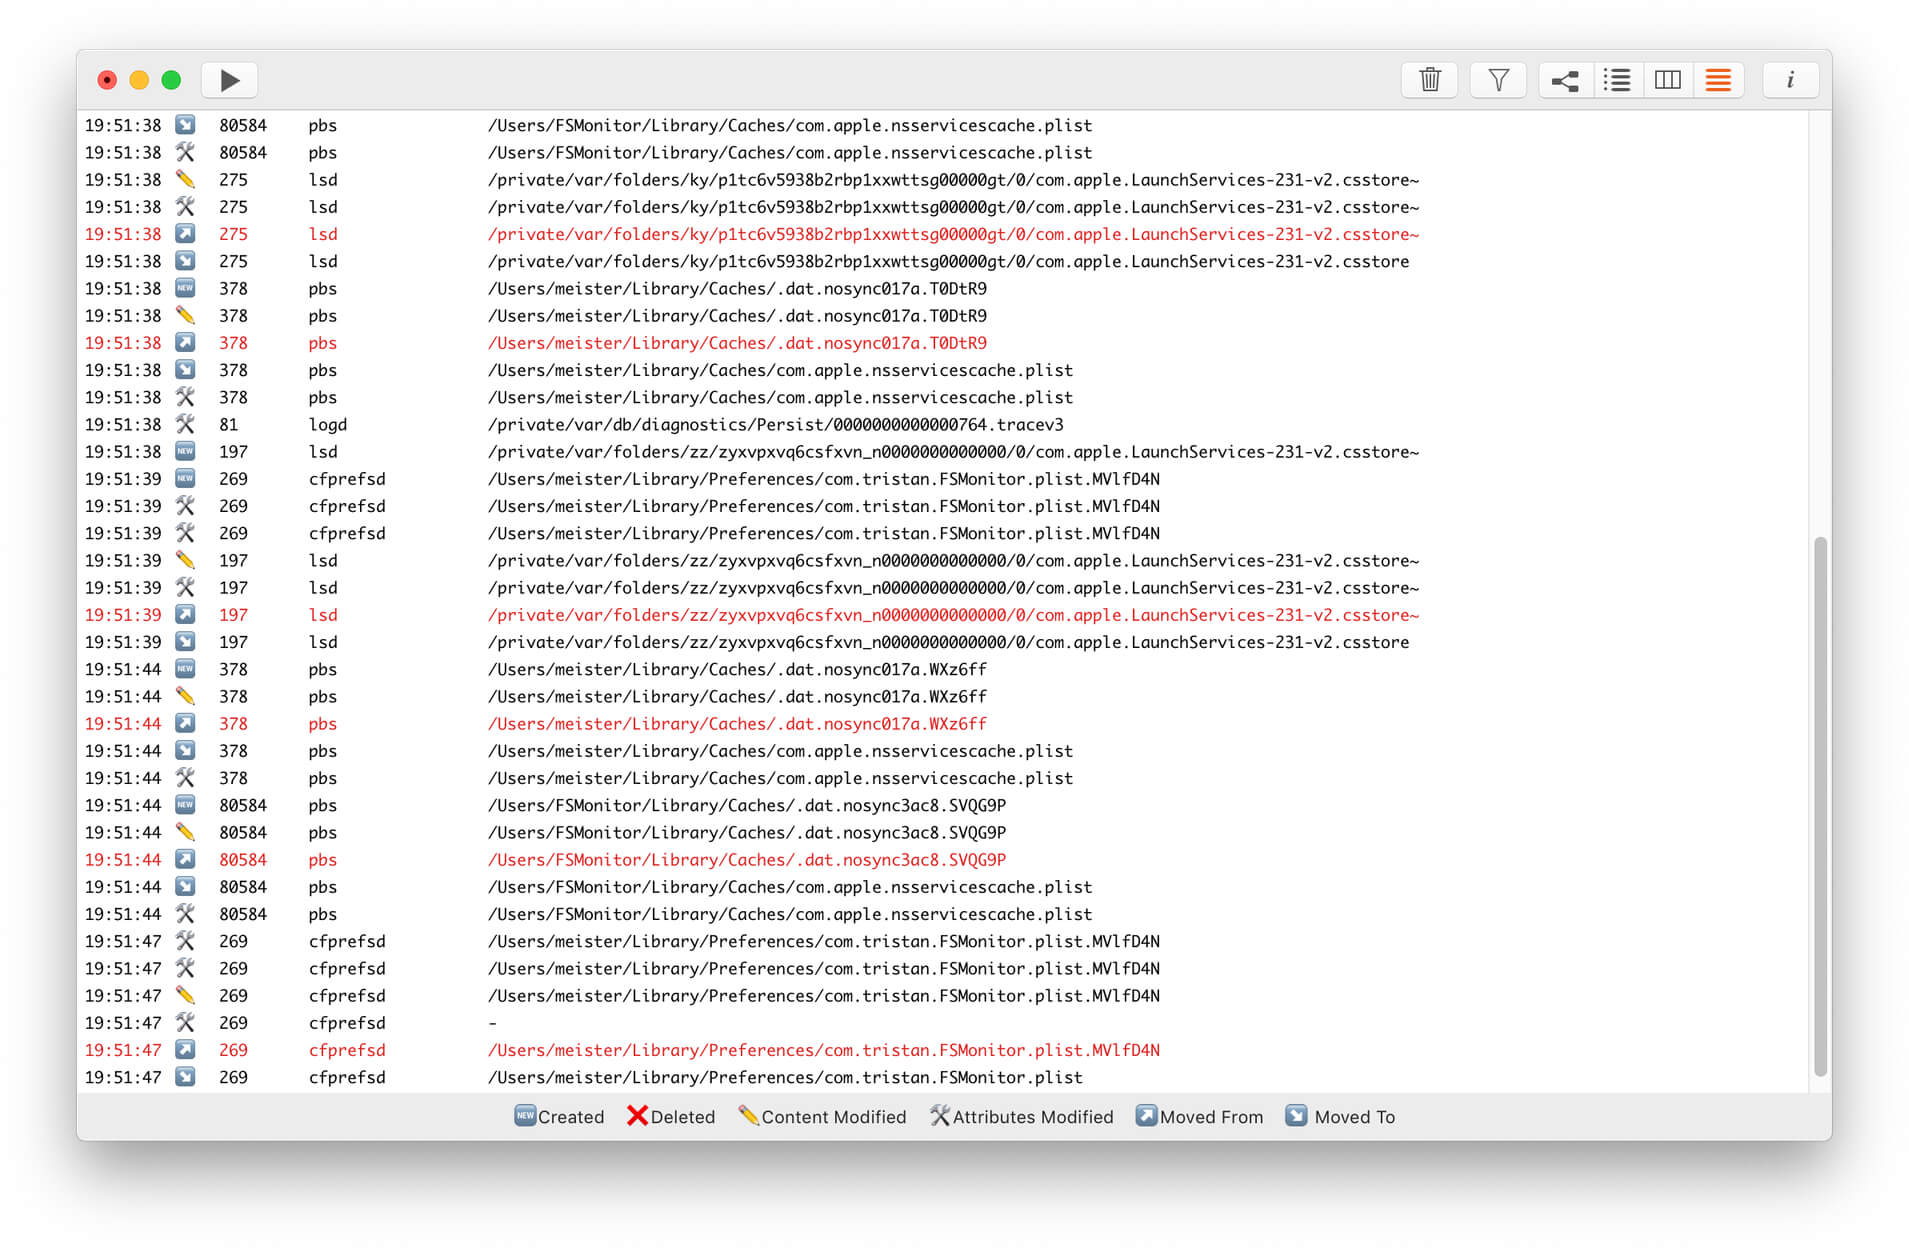Switch to bulleted list view icon

pos(1616,80)
